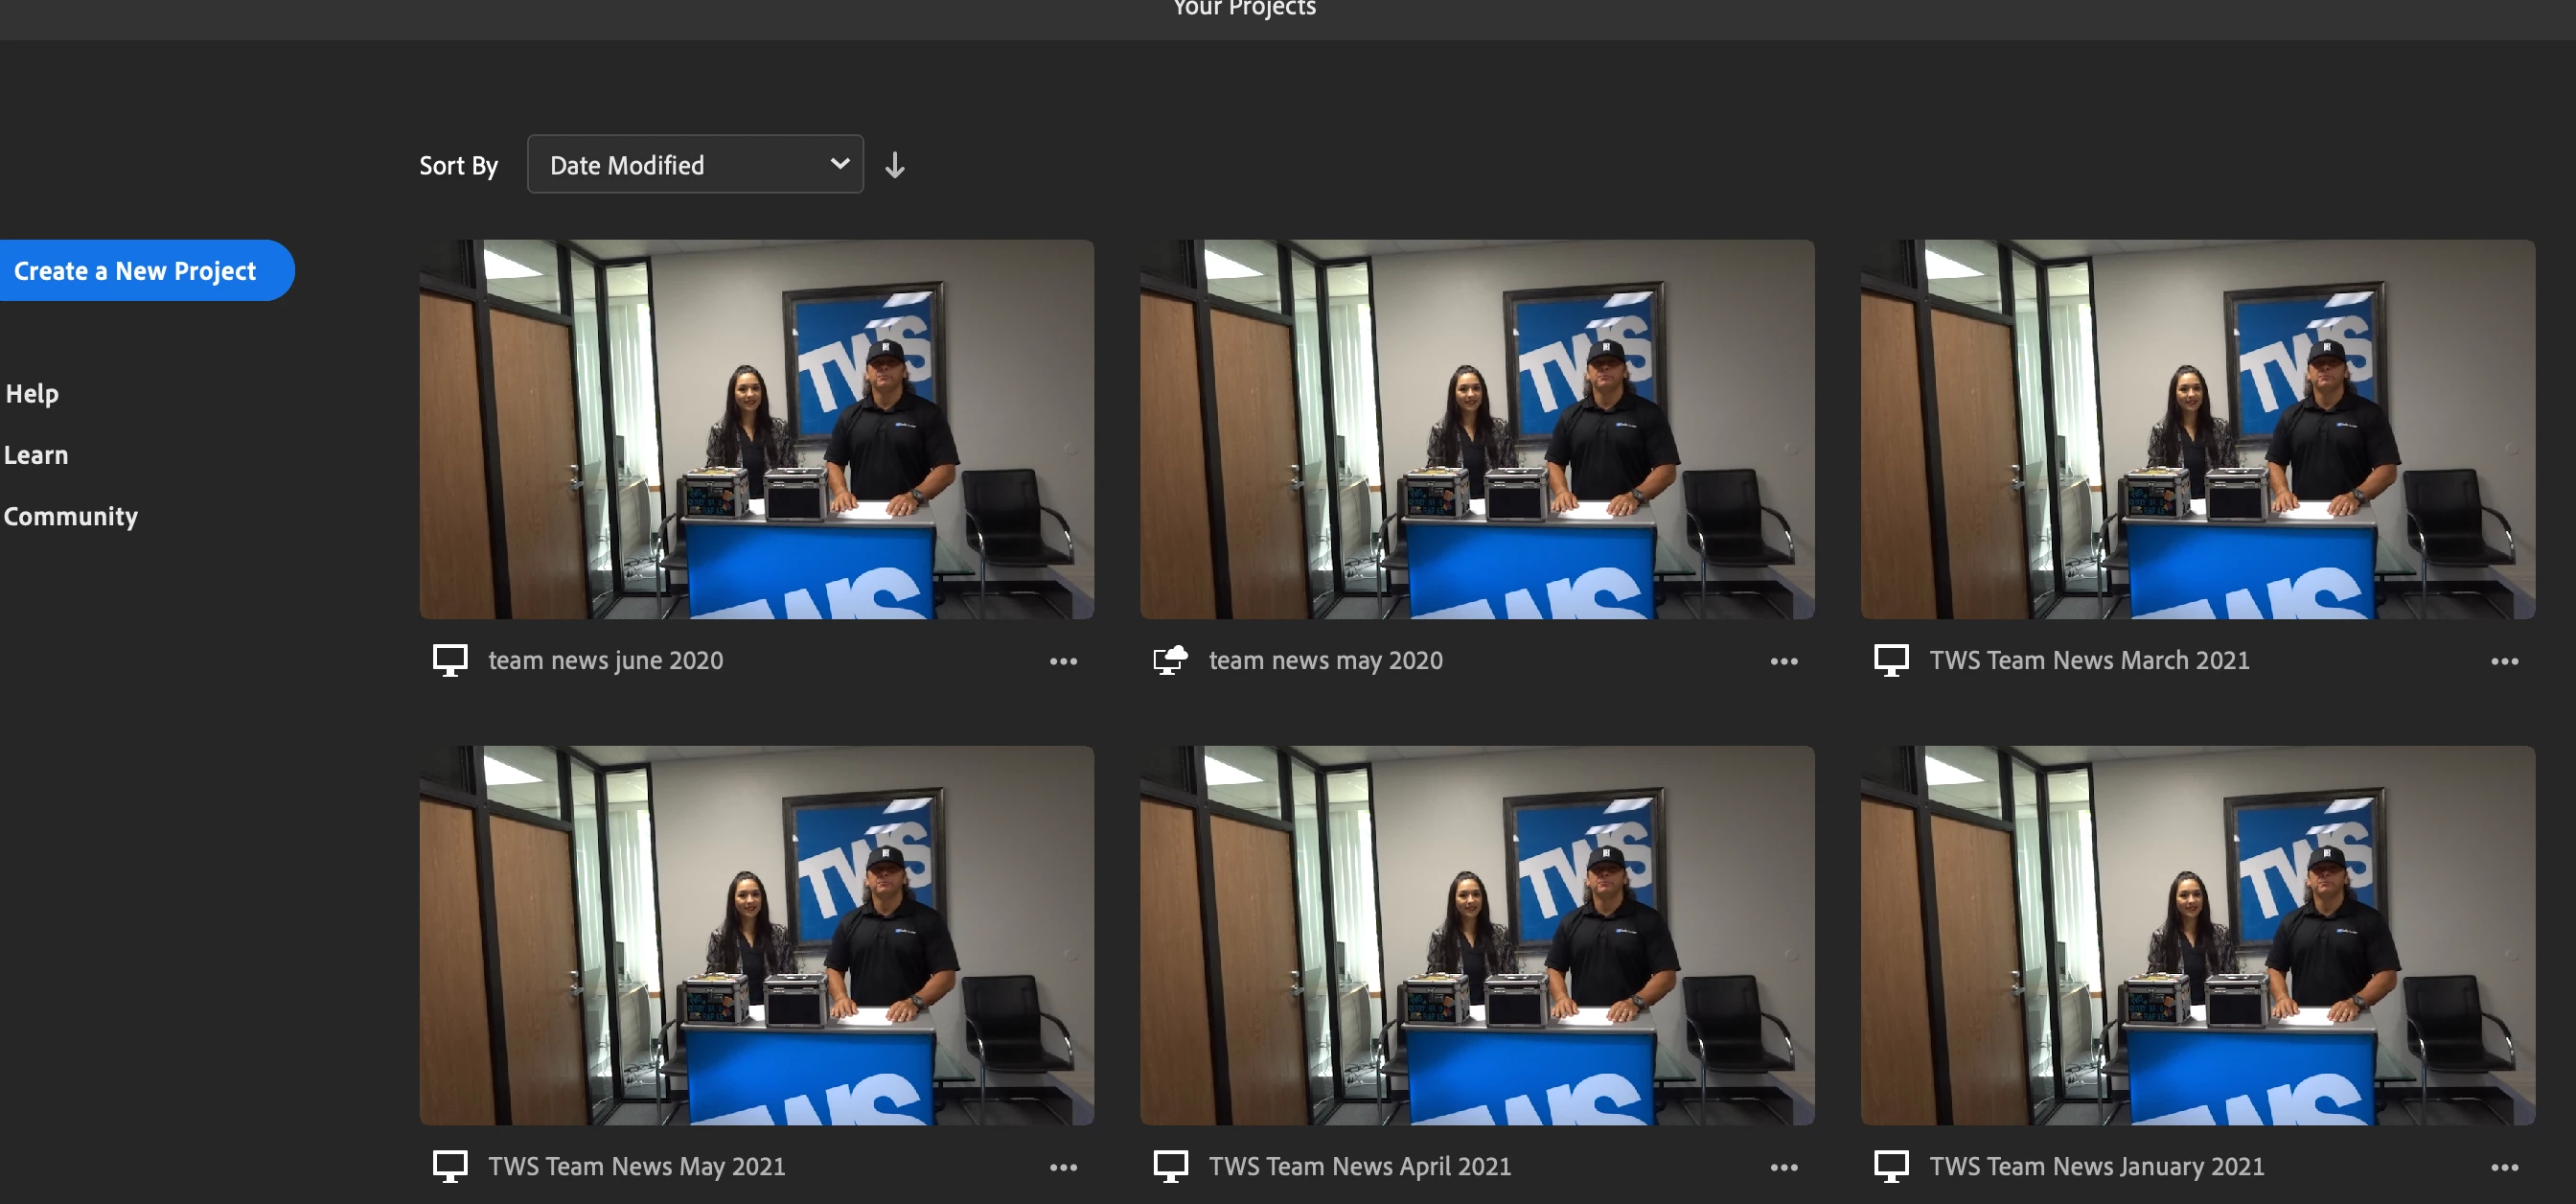
Task: Go to the Community page
Action: 70,516
